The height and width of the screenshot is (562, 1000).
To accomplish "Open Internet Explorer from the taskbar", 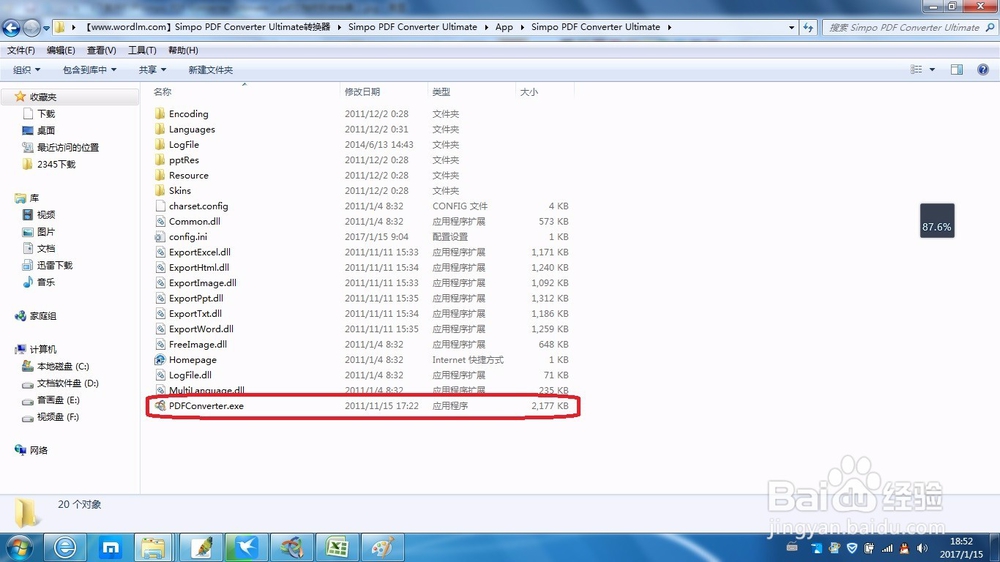I will point(64,547).
